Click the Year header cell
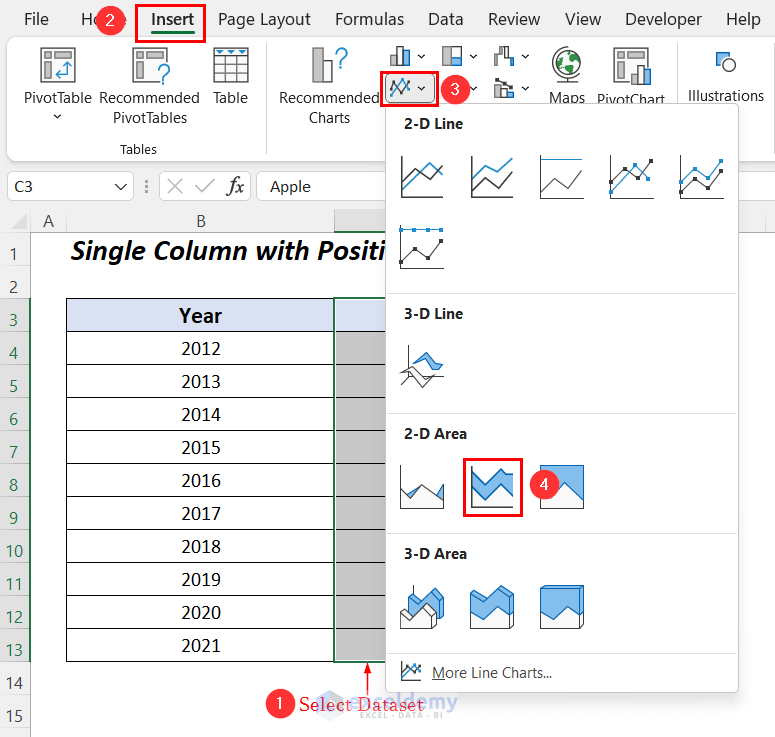This screenshot has height=737, width=775. point(200,315)
